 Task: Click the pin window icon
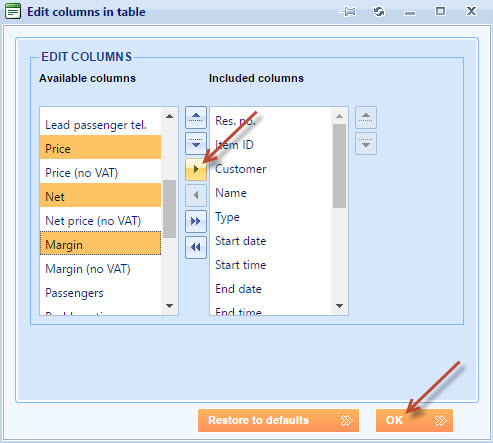pos(348,12)
